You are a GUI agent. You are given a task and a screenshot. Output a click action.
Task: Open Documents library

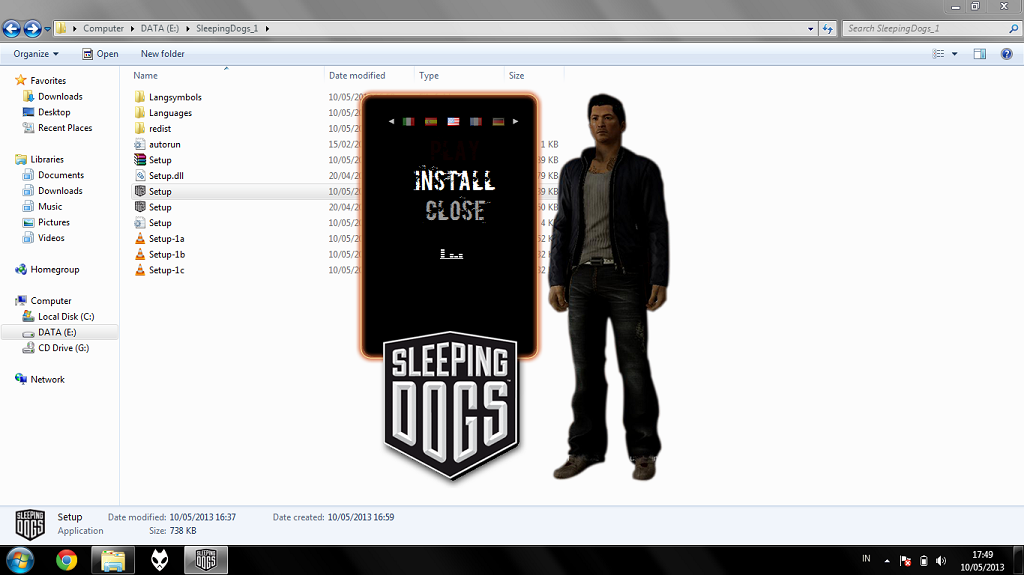(61, 175)
